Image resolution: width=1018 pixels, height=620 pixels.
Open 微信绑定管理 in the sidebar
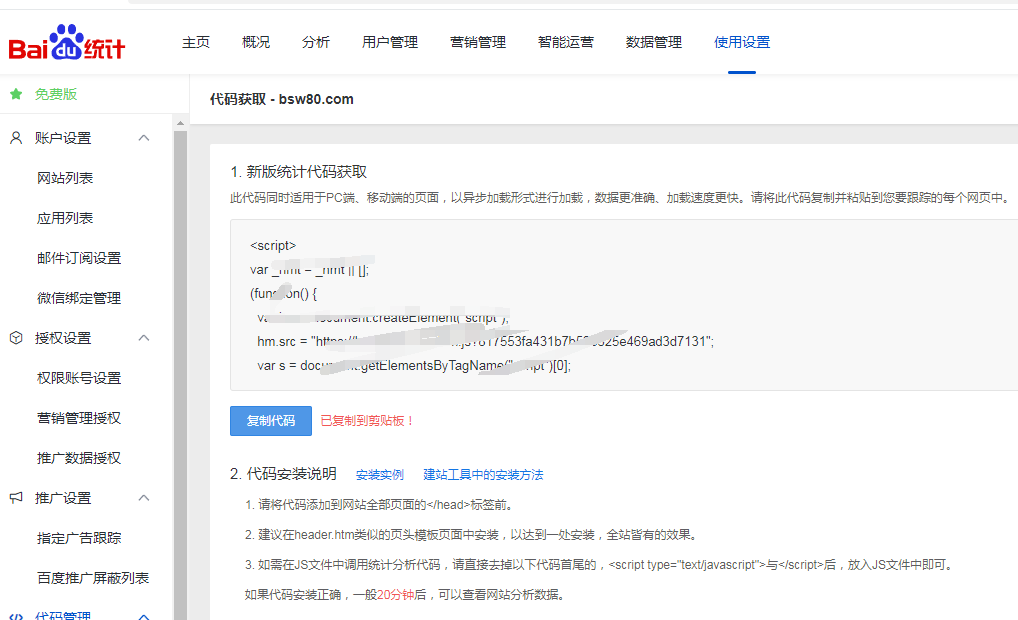pos(79,298)
